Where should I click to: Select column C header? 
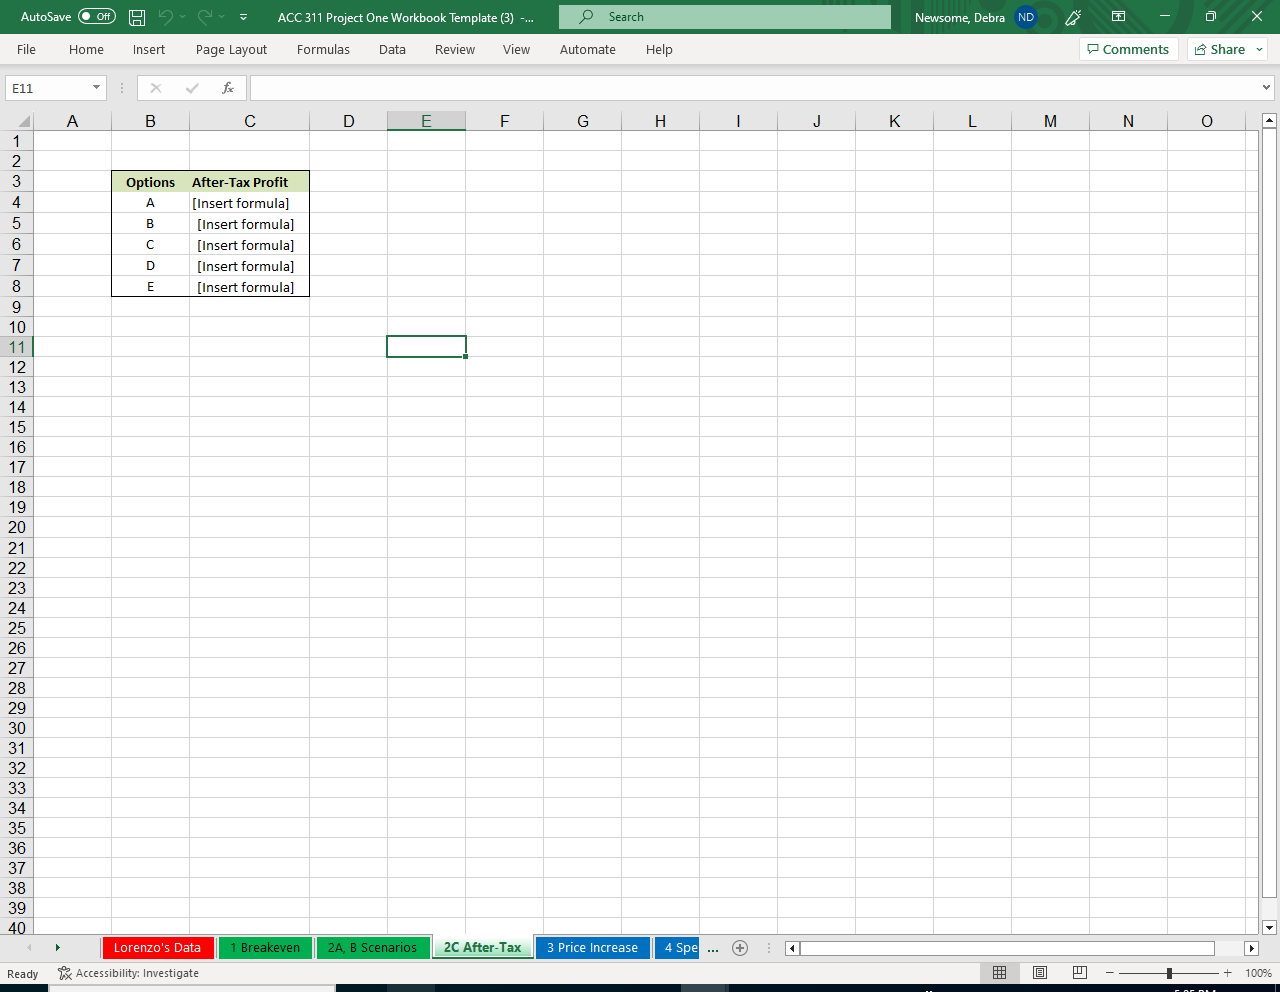(250, 121)
